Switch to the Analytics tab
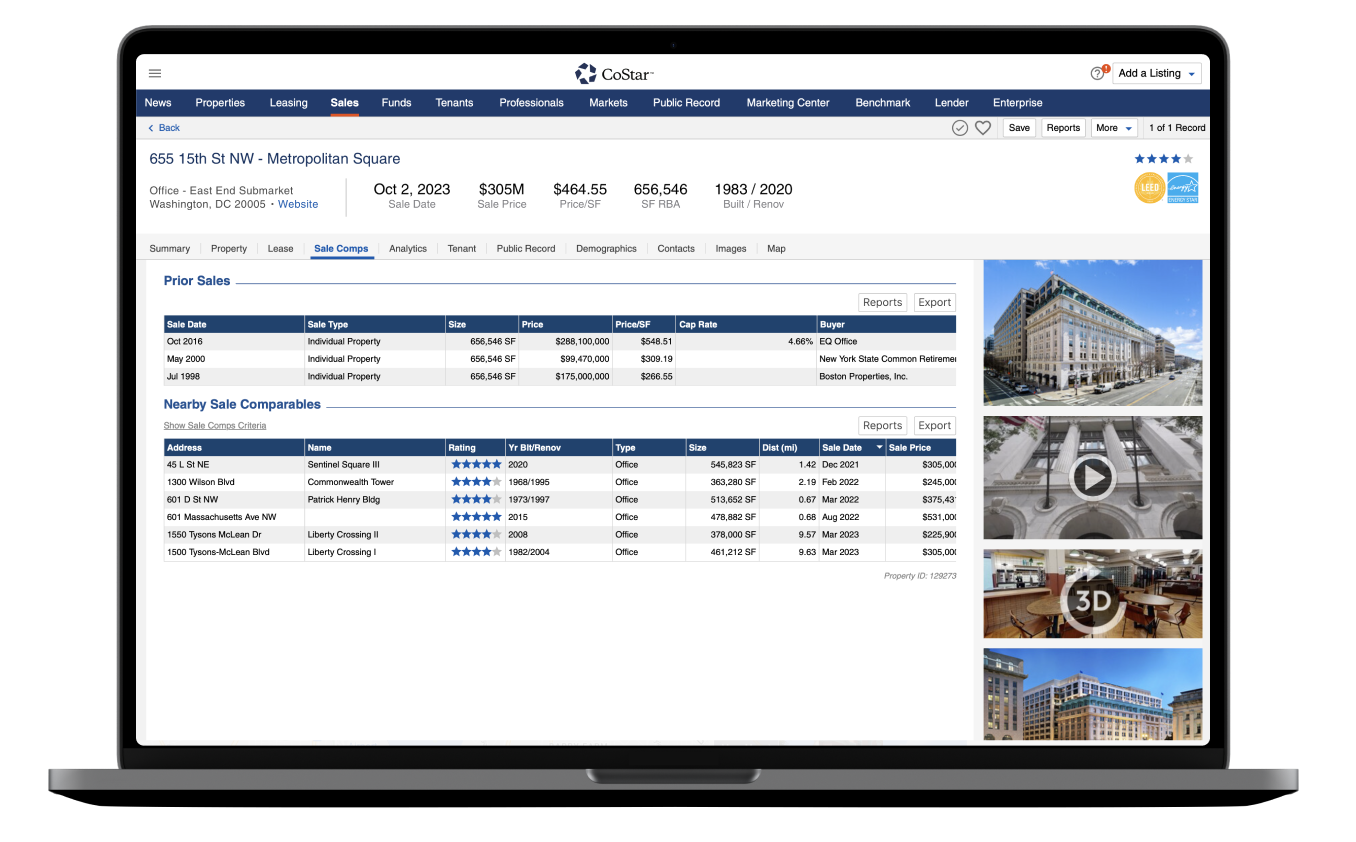Viewport: 1356px width, 842px height. tap(407, 248)
